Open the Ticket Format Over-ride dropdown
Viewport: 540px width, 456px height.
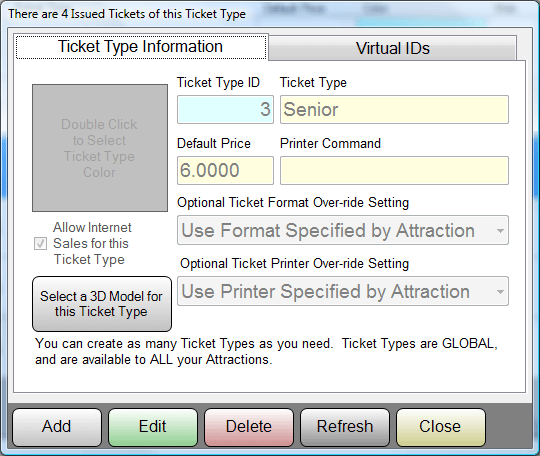click(x=343, y=230)
